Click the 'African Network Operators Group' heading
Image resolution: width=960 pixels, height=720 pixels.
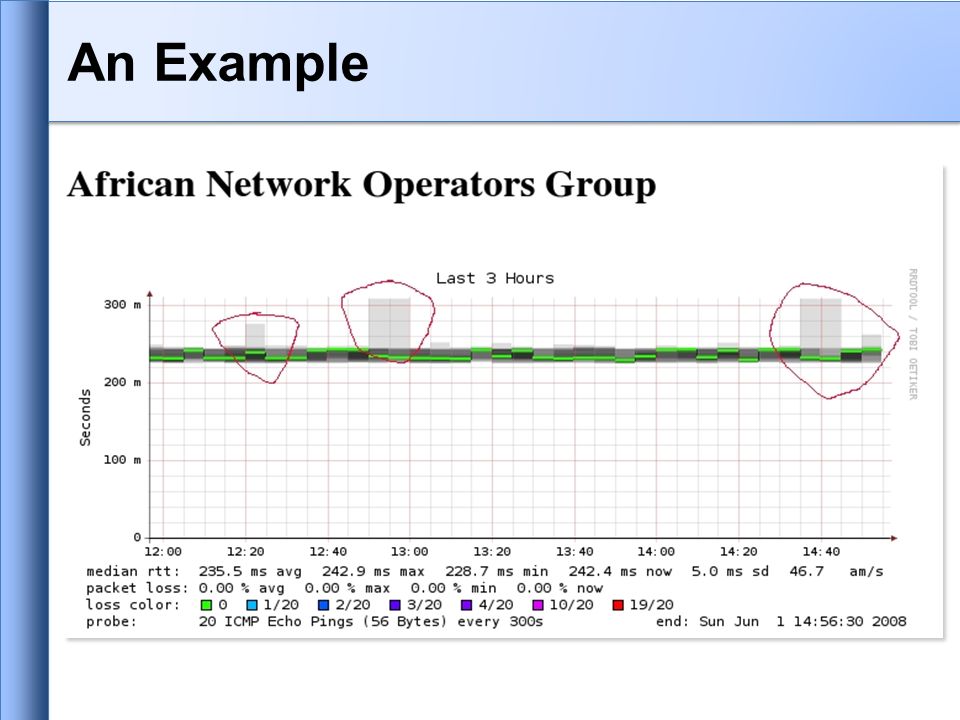pyautogui.click(x=362, y=184)
